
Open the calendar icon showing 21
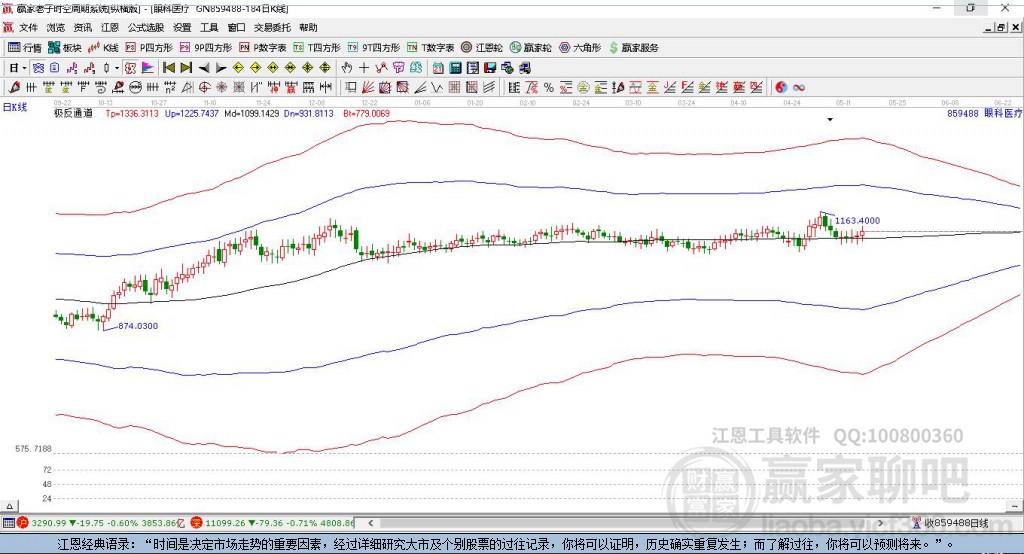[438, 68]
